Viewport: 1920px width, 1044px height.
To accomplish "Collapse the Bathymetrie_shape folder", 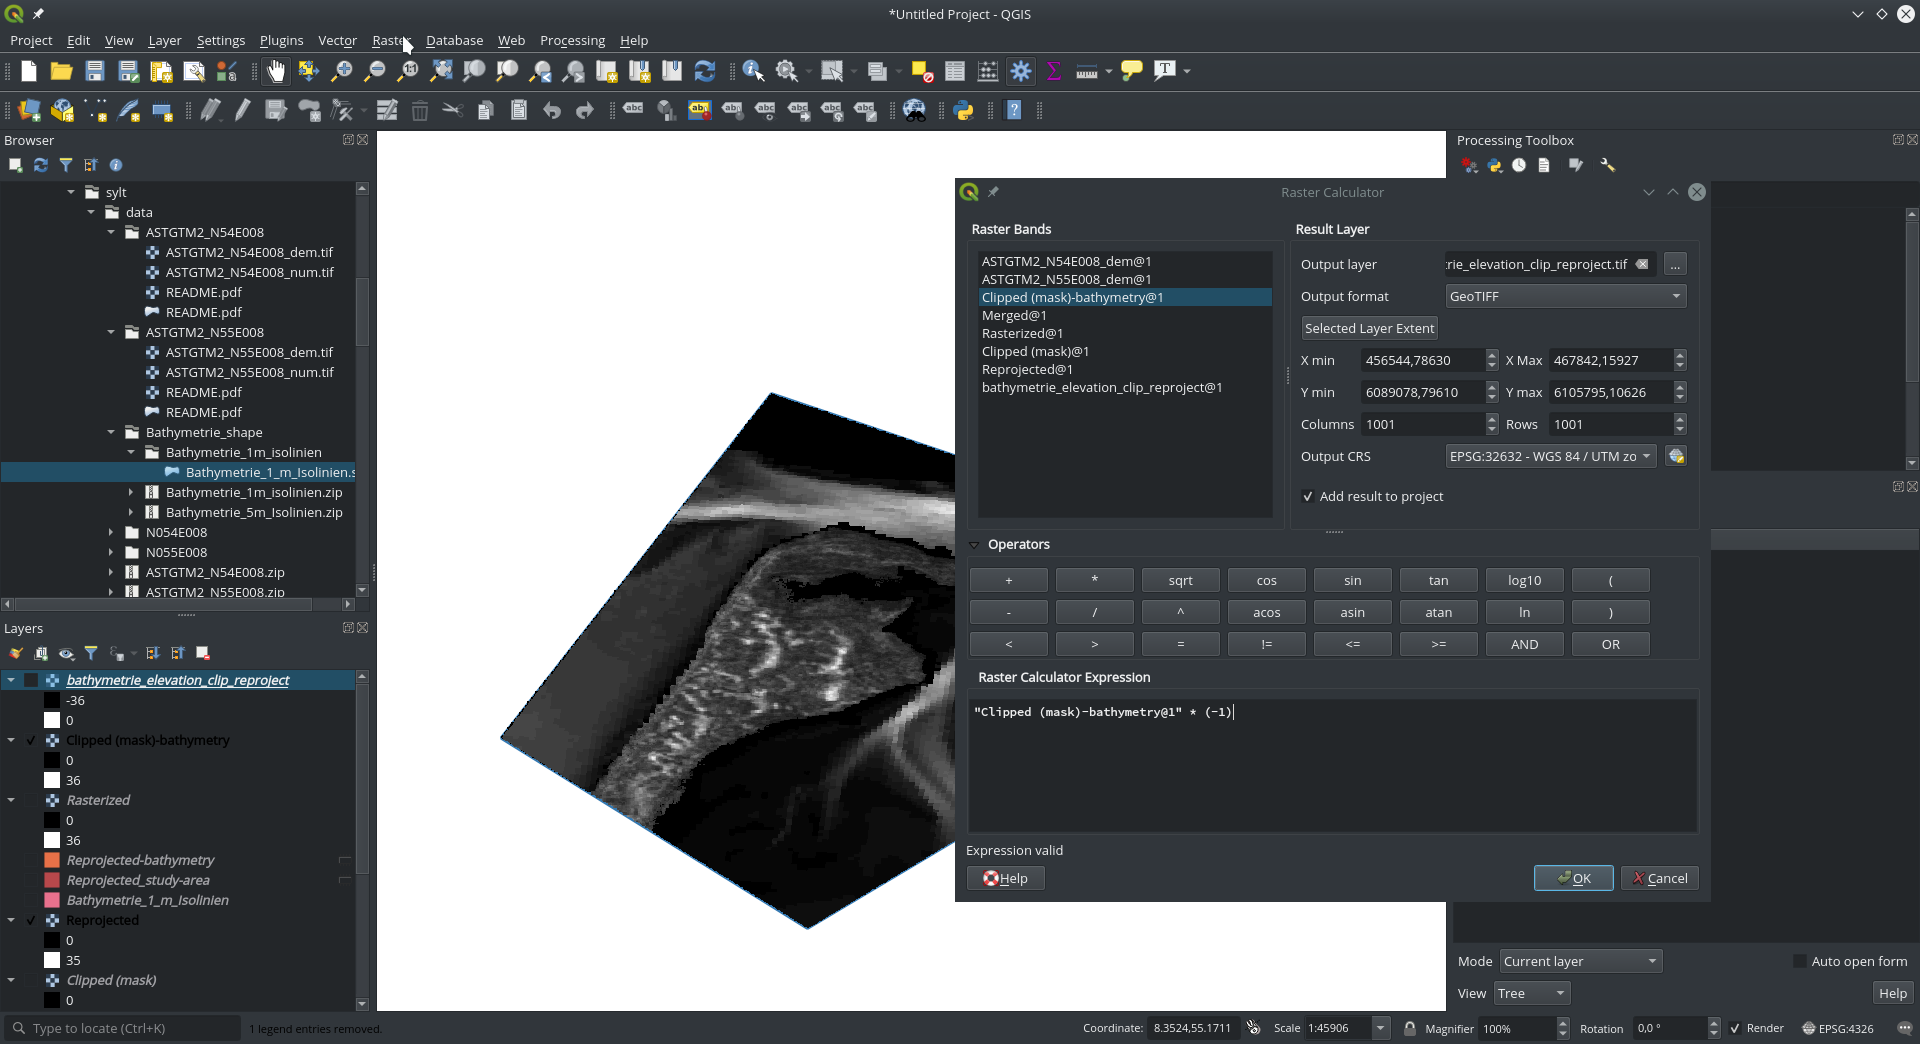I will click(x=112, y=432).
